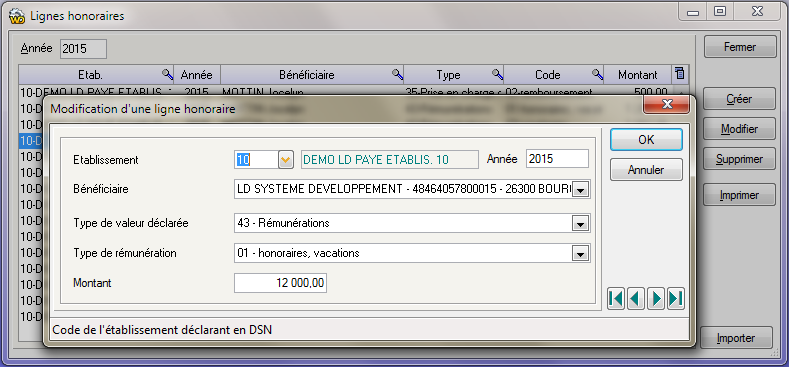
Task: Open Type de rémunération dropdown
Action: pos(581,254)
